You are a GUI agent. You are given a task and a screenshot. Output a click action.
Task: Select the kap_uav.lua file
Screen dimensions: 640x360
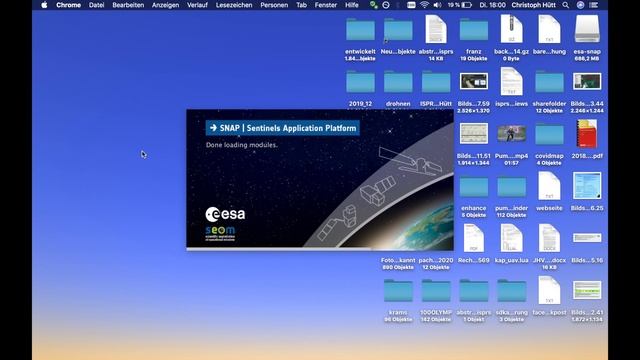(x=511, y=238)
